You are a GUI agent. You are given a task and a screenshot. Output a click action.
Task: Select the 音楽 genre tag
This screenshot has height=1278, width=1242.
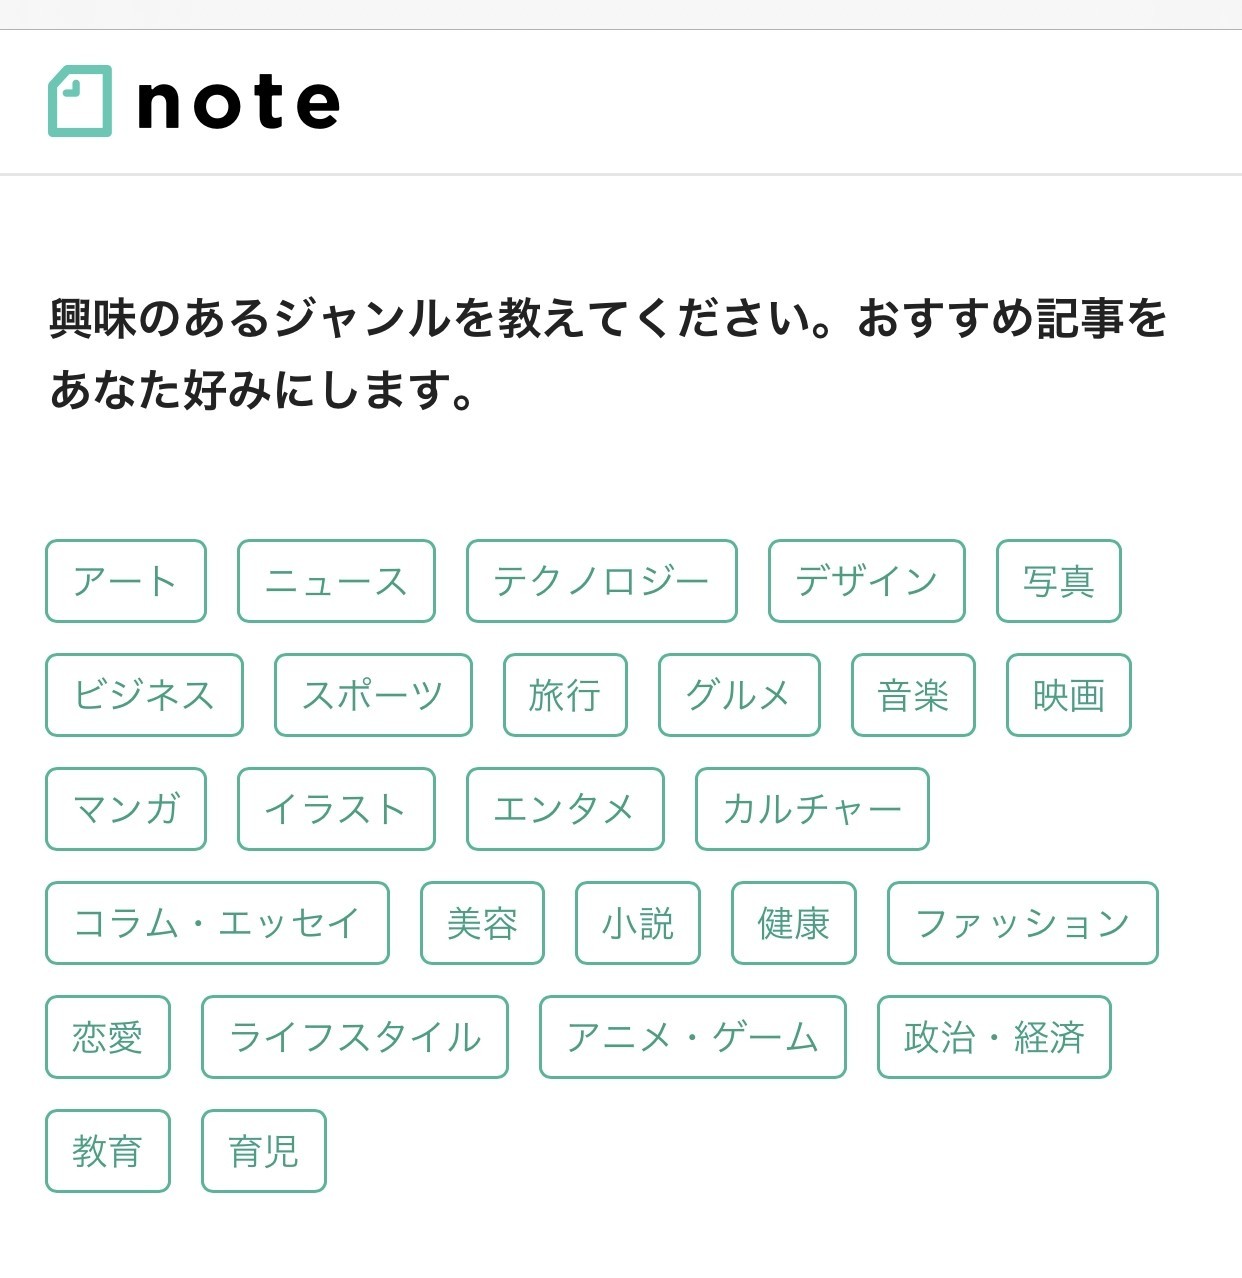[913, 695]
